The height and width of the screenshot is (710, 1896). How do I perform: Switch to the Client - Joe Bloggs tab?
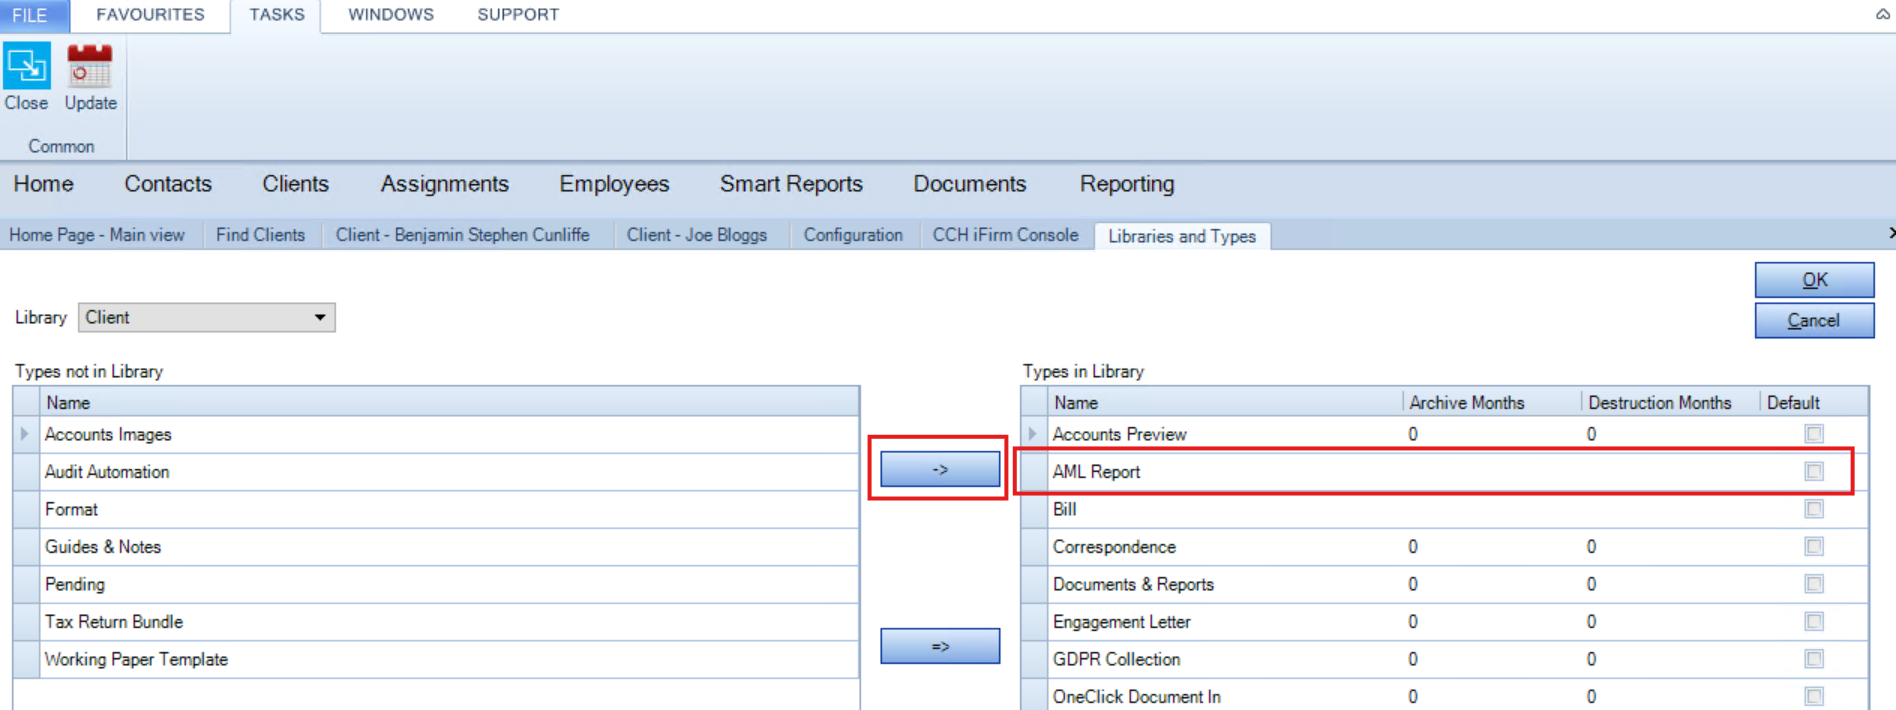pyautogui.click(x=697, y=235)
